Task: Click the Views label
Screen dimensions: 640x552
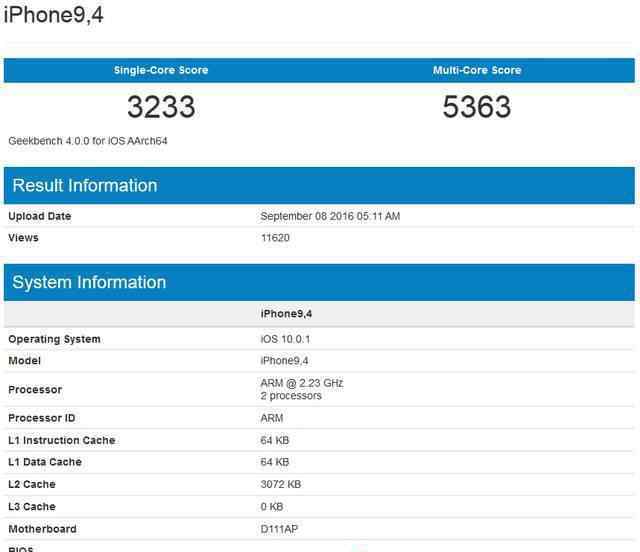Action: [23, 238]
